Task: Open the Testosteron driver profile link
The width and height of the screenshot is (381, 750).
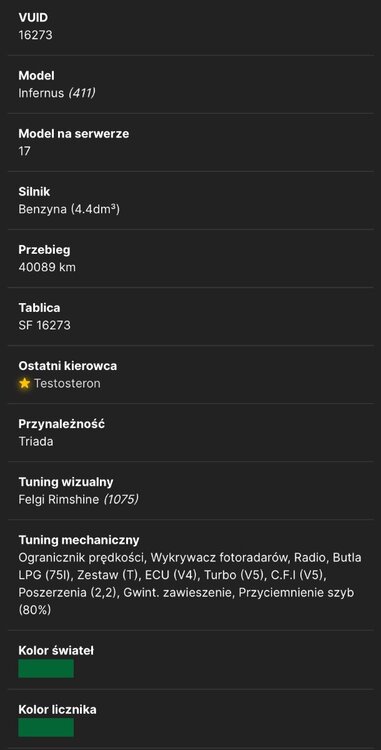Action: click(67, 384)
